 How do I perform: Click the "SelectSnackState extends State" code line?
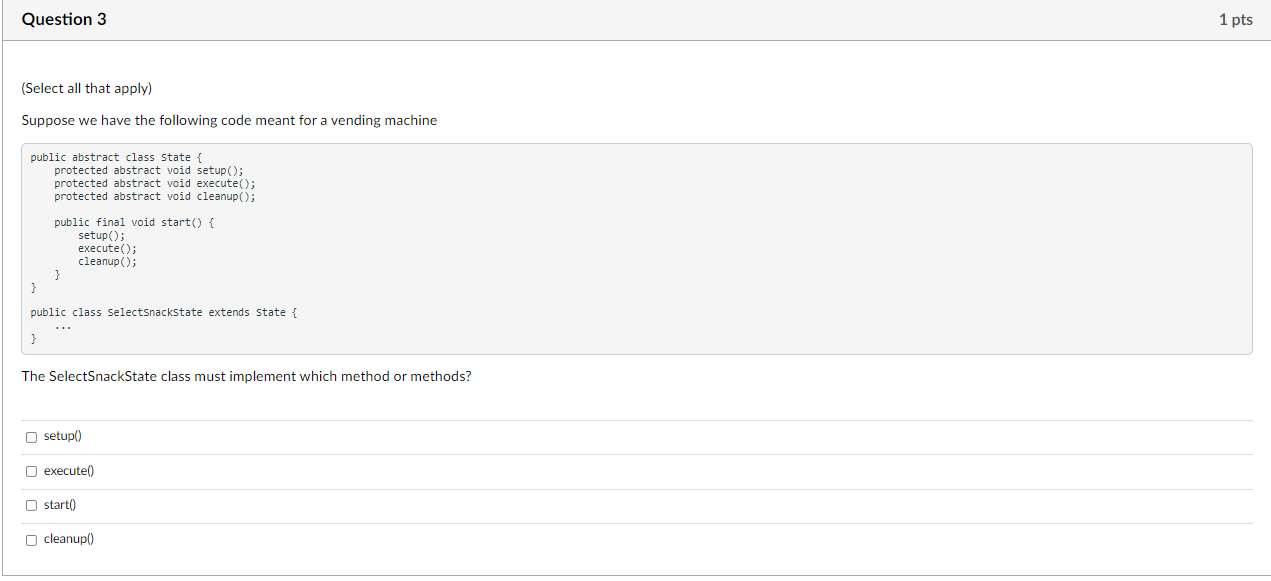point(164,312)
